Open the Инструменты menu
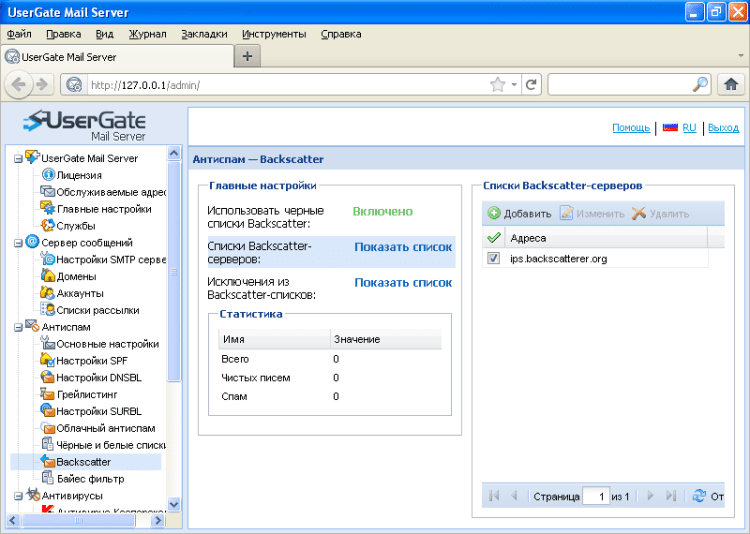This screenshot has height=534, width=750. click(274, 34)
